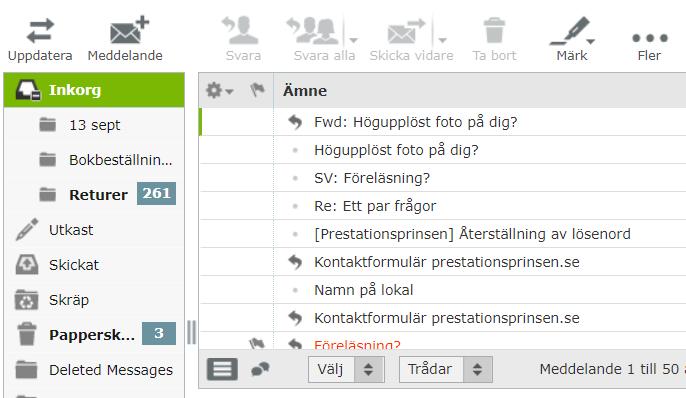This screenshot has height=398, width=686.
Task: Expand the Svara alla dropdown arrow
Action: (x=354, y=40)
